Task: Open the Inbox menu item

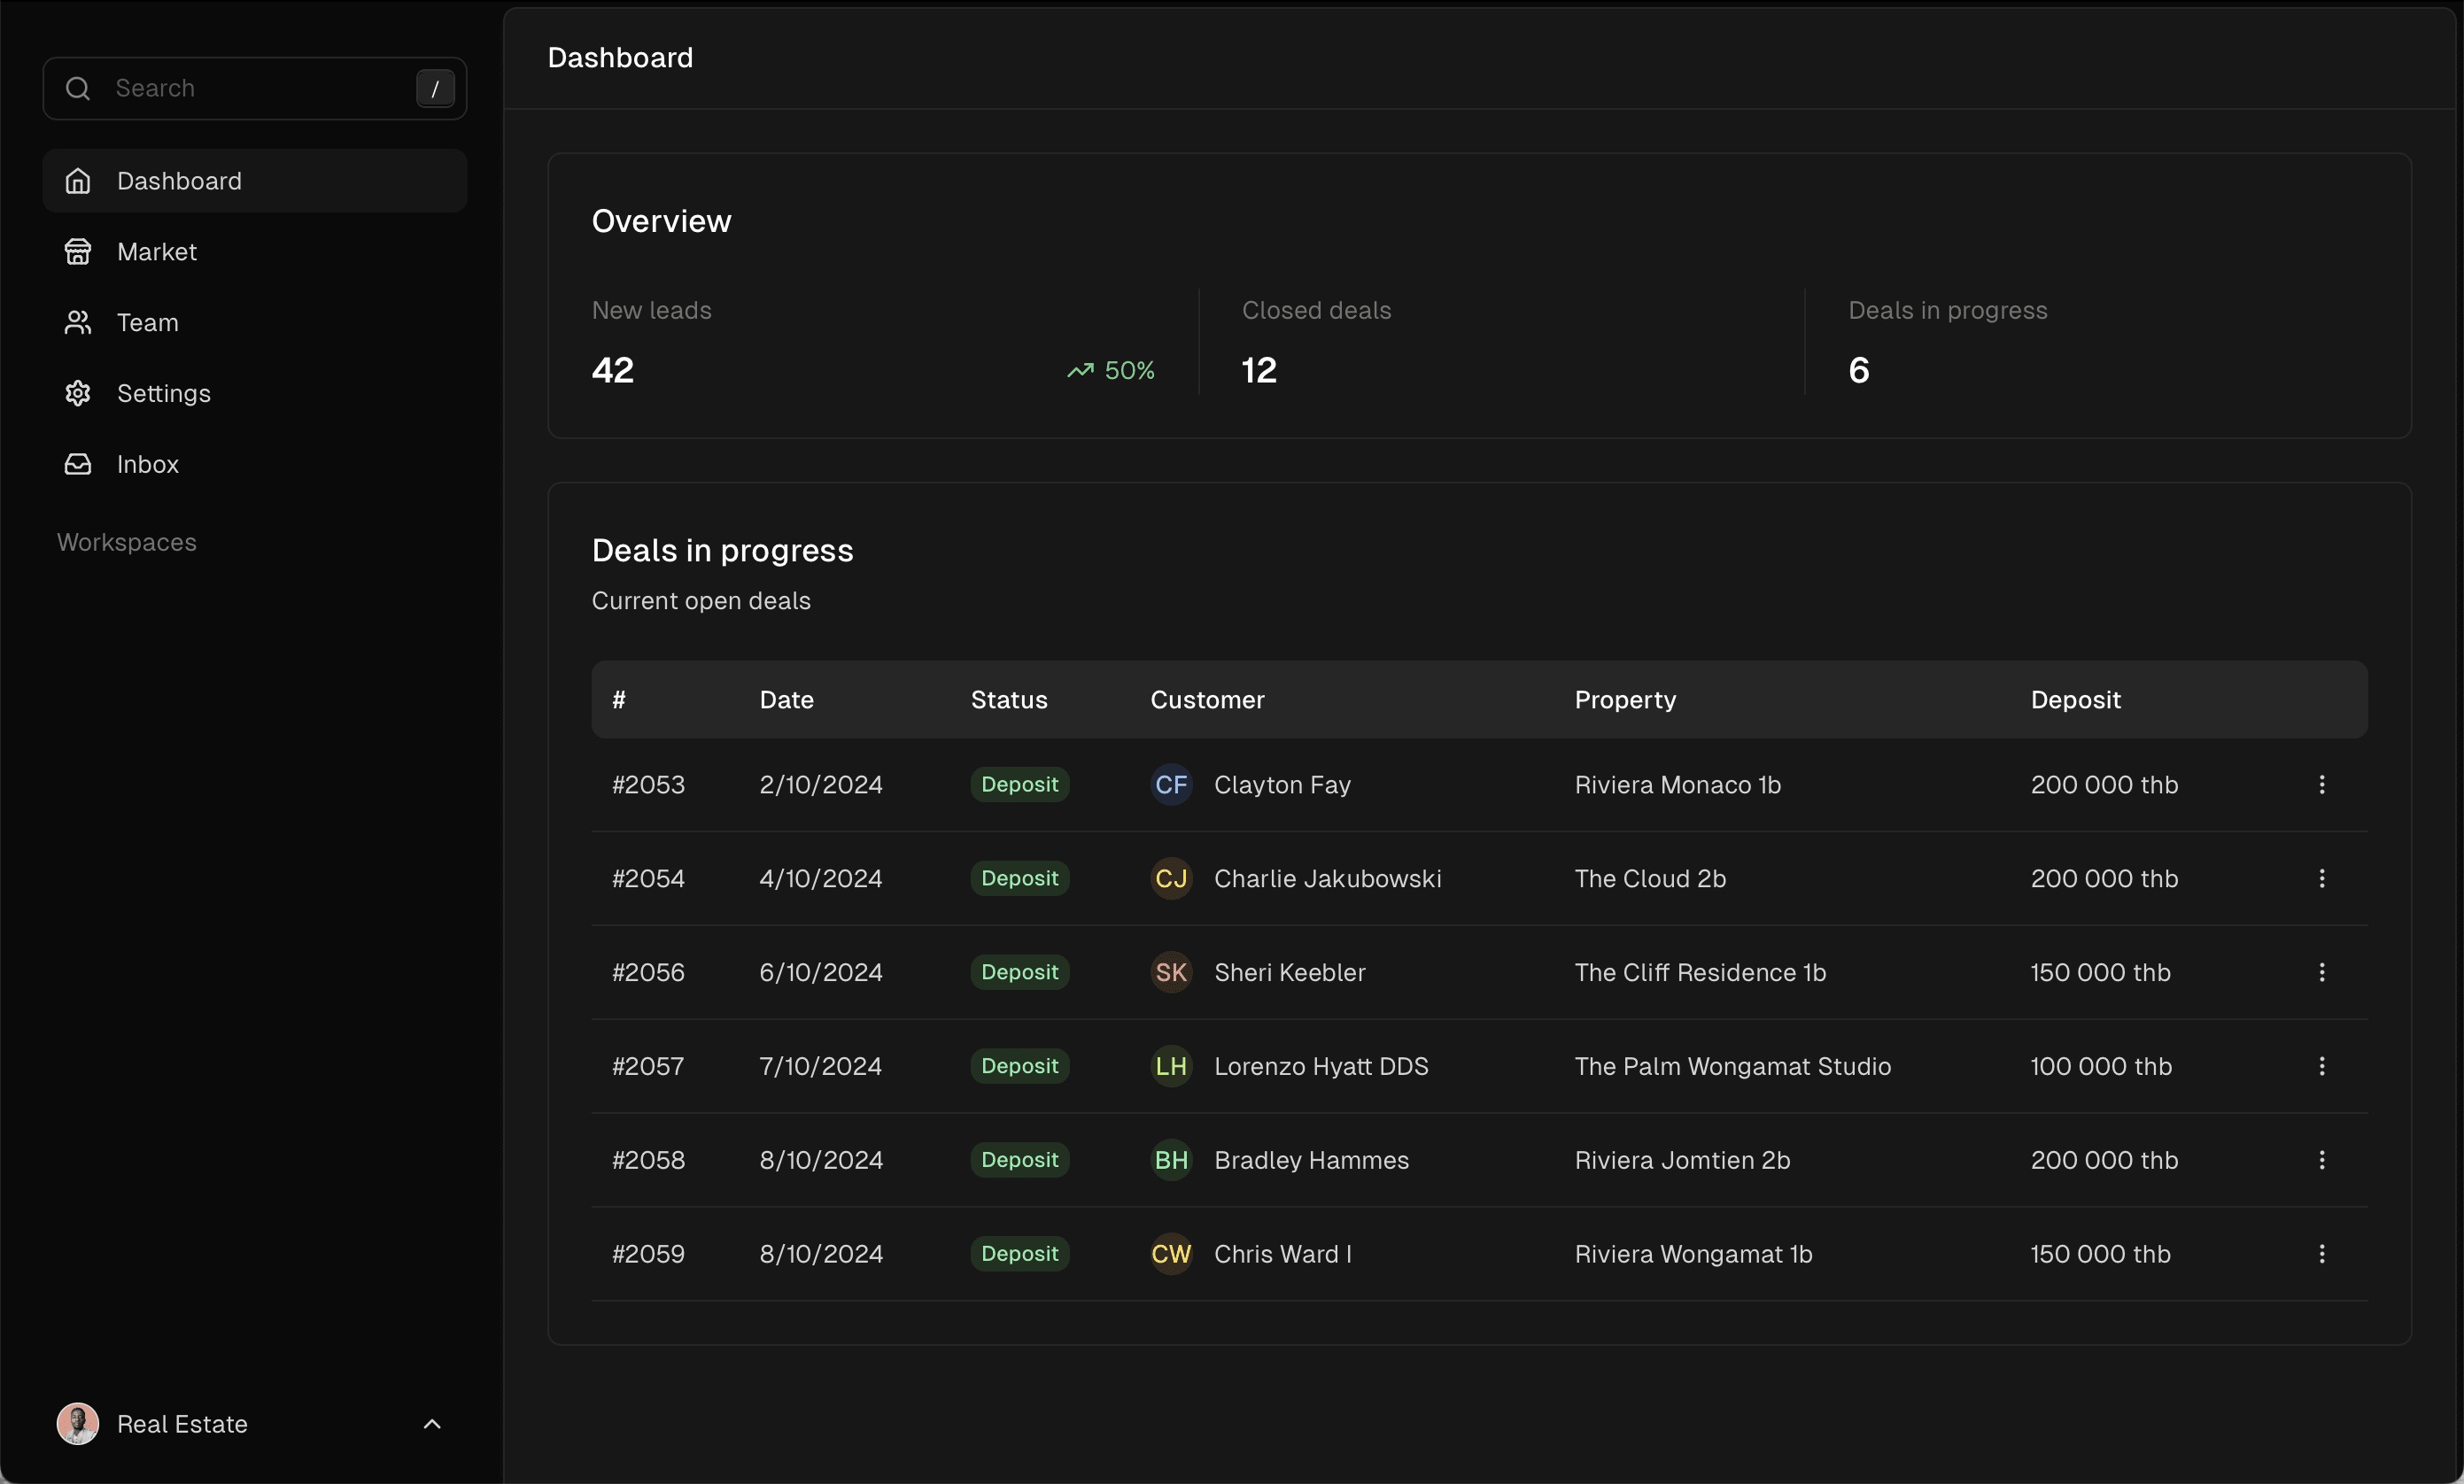Action: coord(148,464)
